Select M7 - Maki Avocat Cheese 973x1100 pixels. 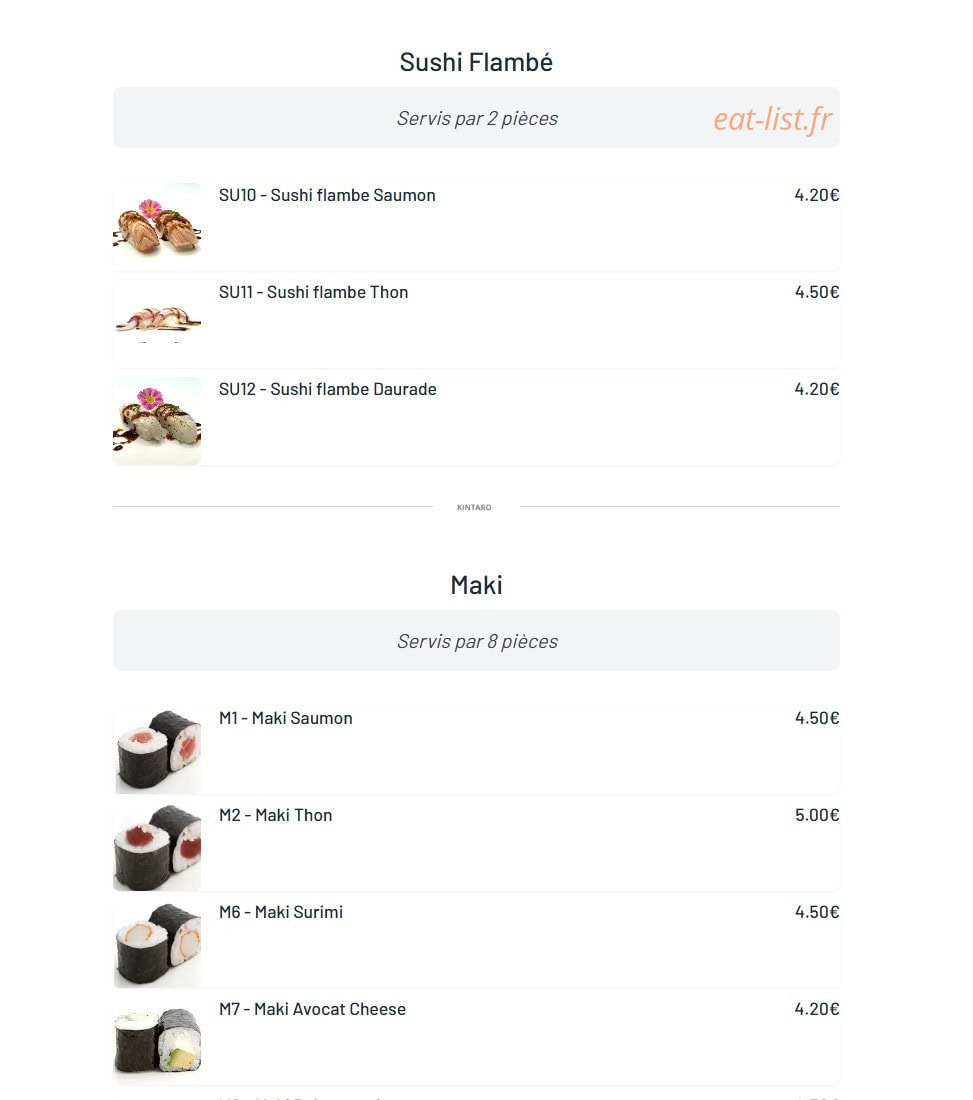312,1009
